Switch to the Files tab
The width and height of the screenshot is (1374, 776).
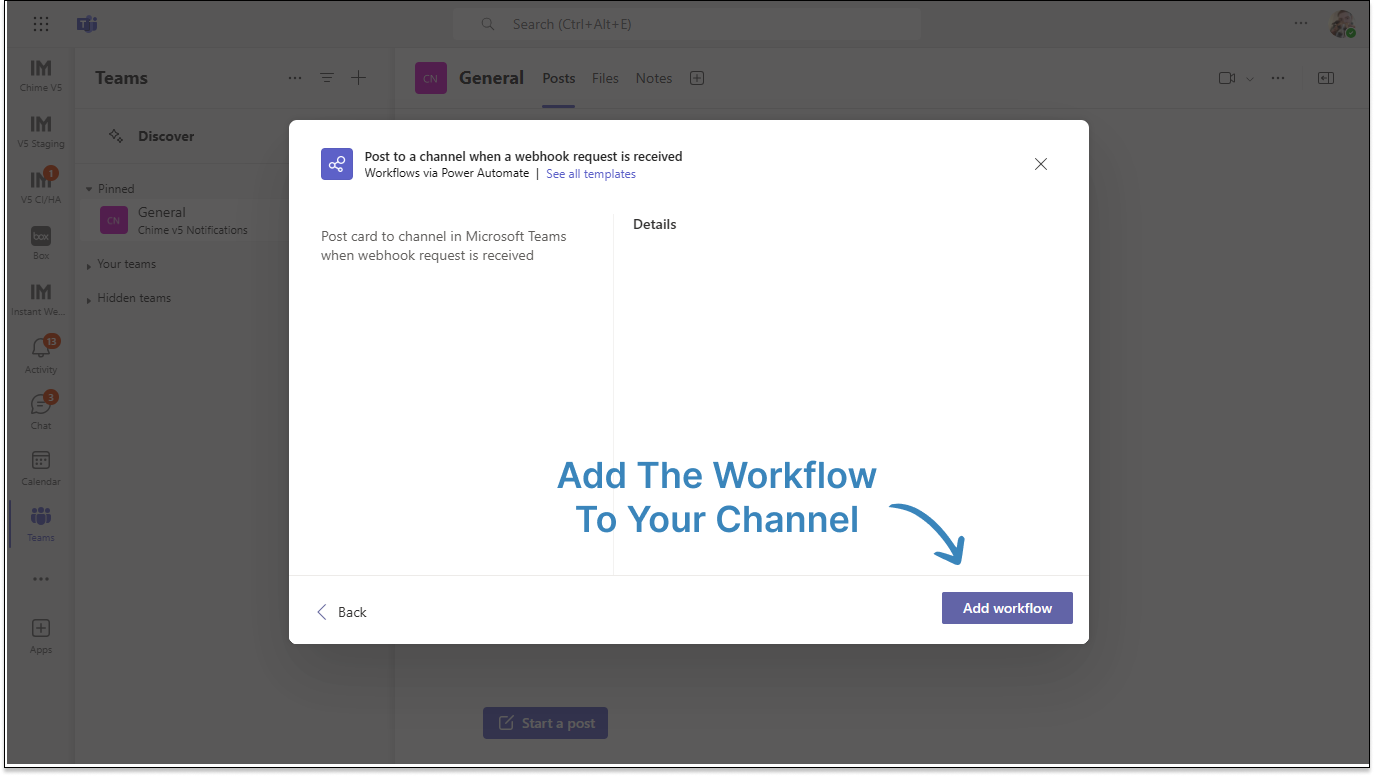pyautogui.click(x=605, y=78)
